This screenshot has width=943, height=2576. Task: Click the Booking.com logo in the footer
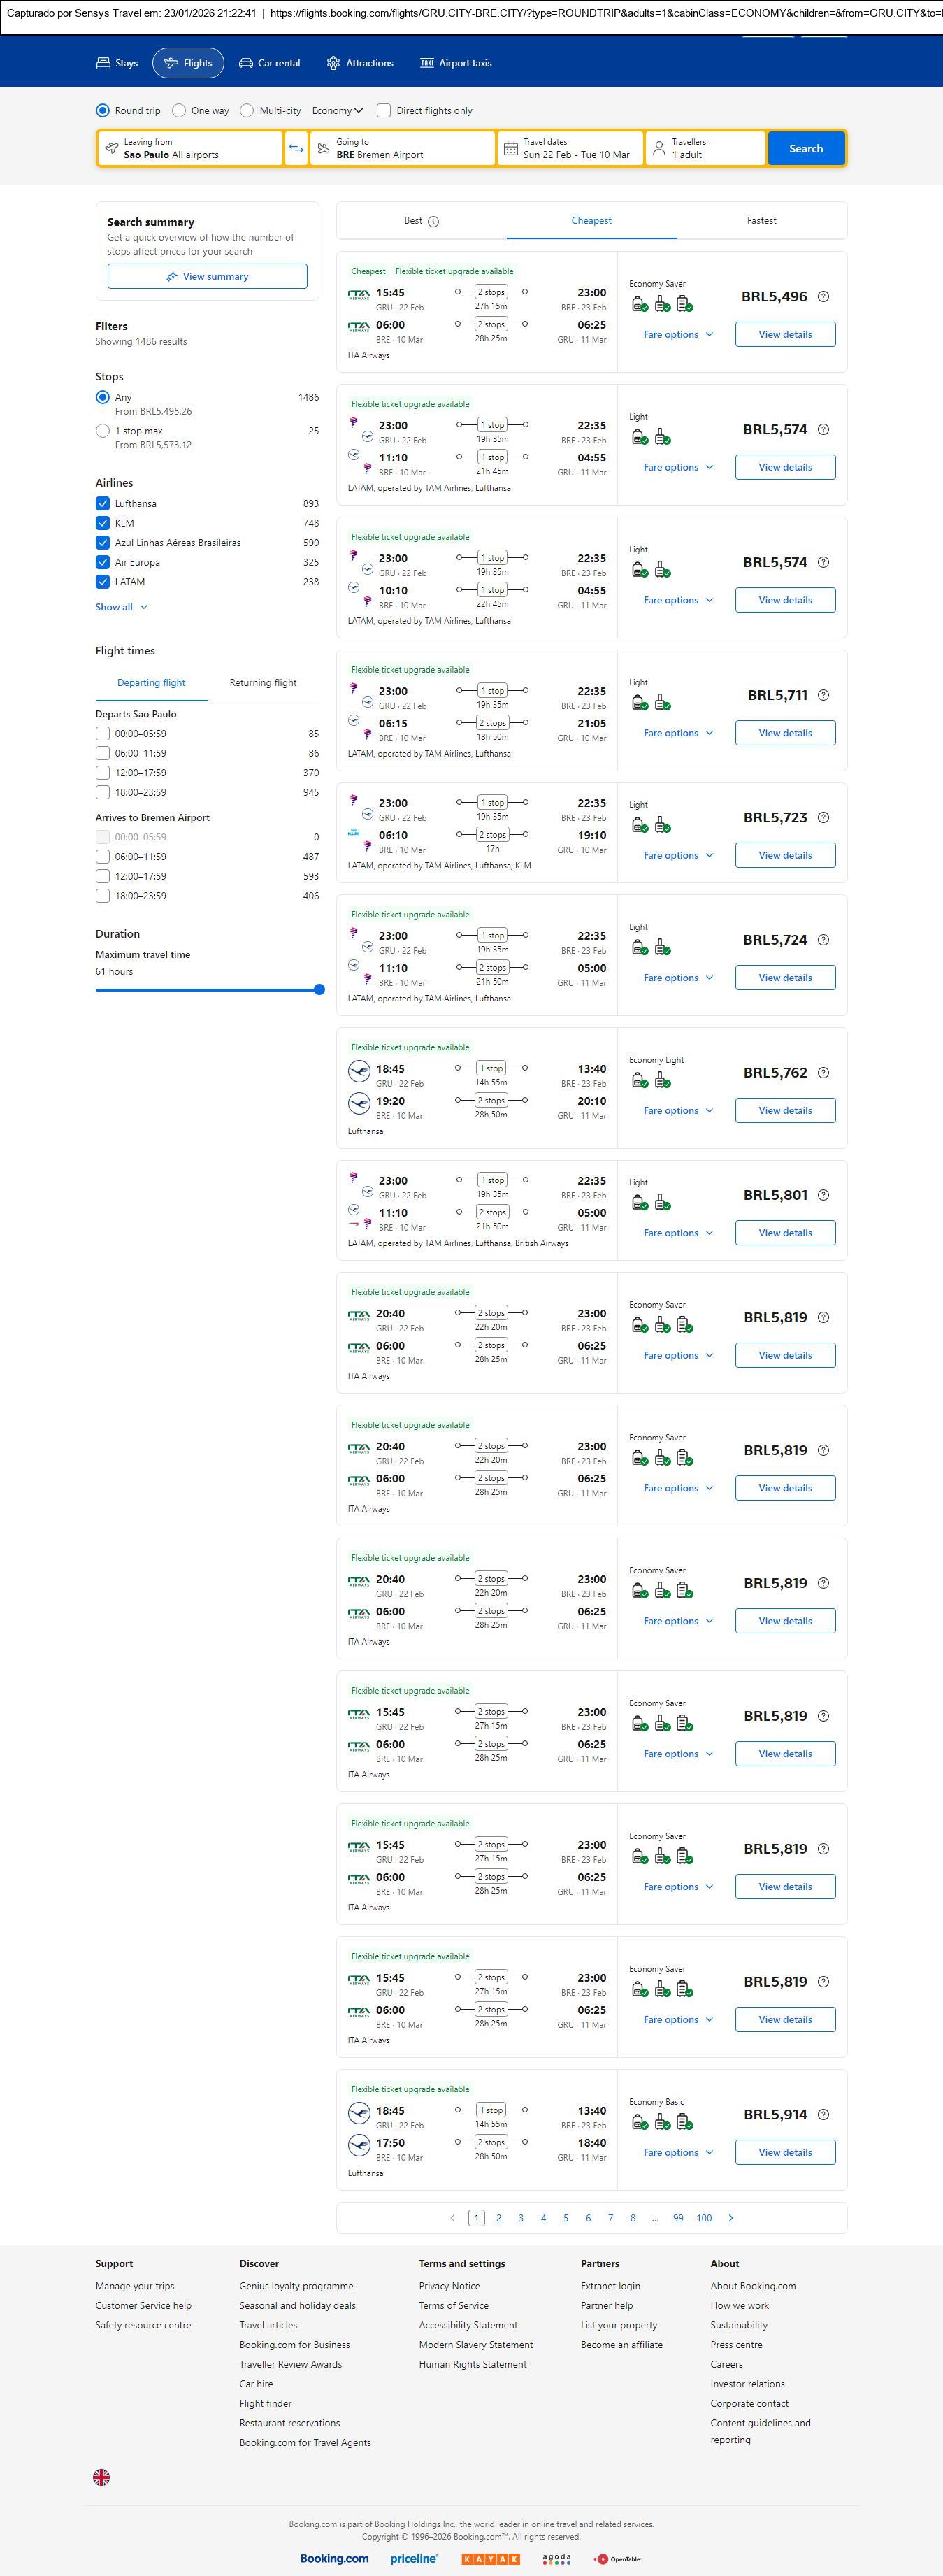334,2558
